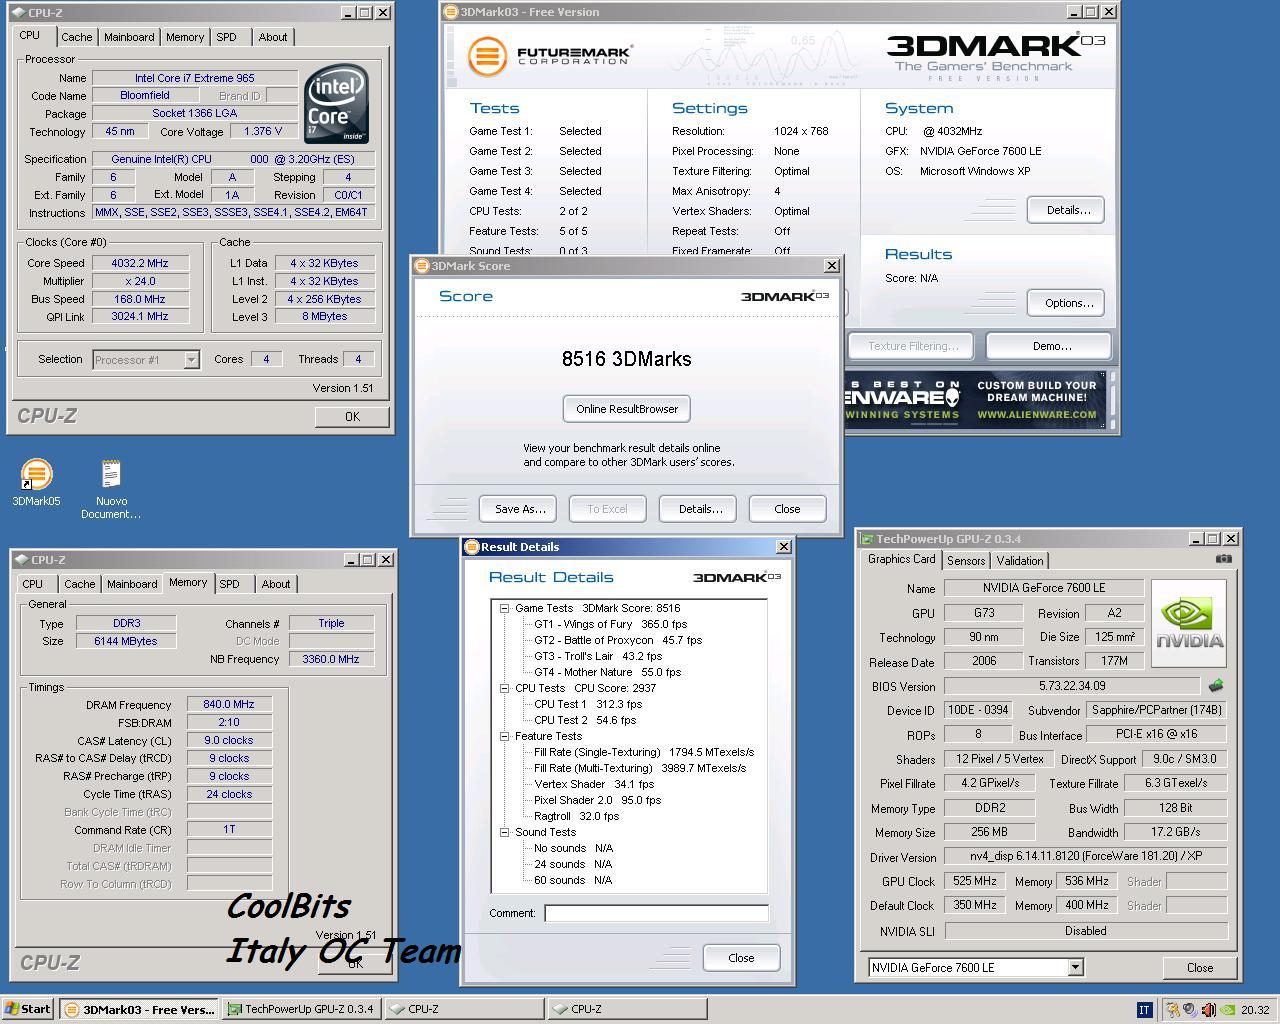Click the Texture Filtering button
Screen dimensions: 1280x1024
tap(913, 346)
